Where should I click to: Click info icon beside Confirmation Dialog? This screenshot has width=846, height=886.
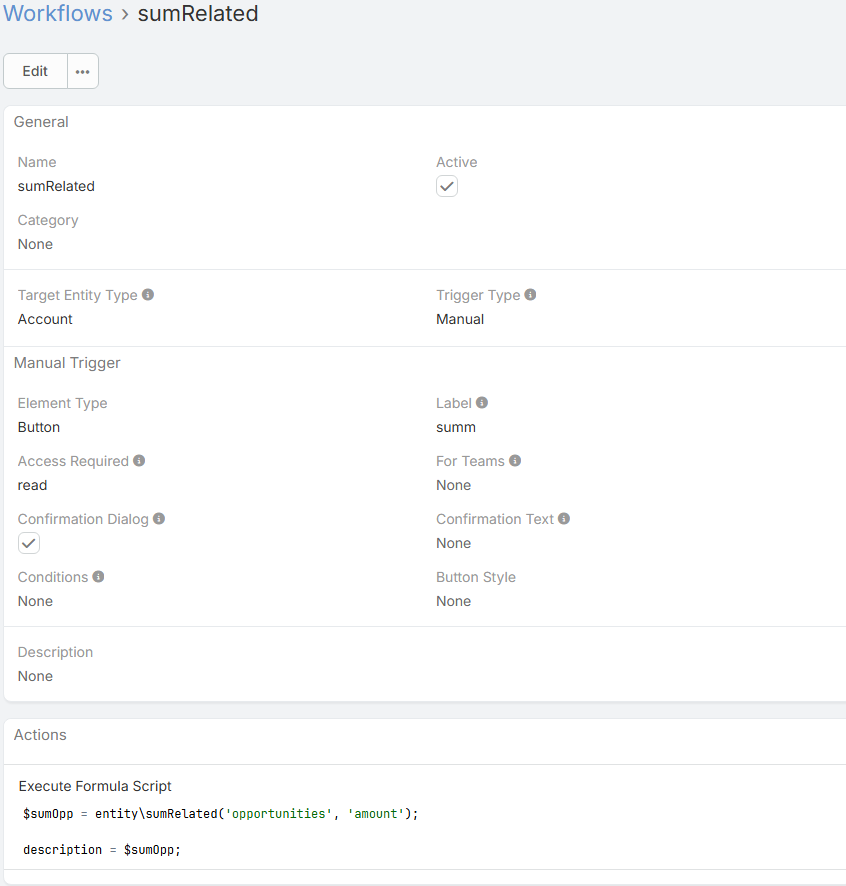[159, 519]
